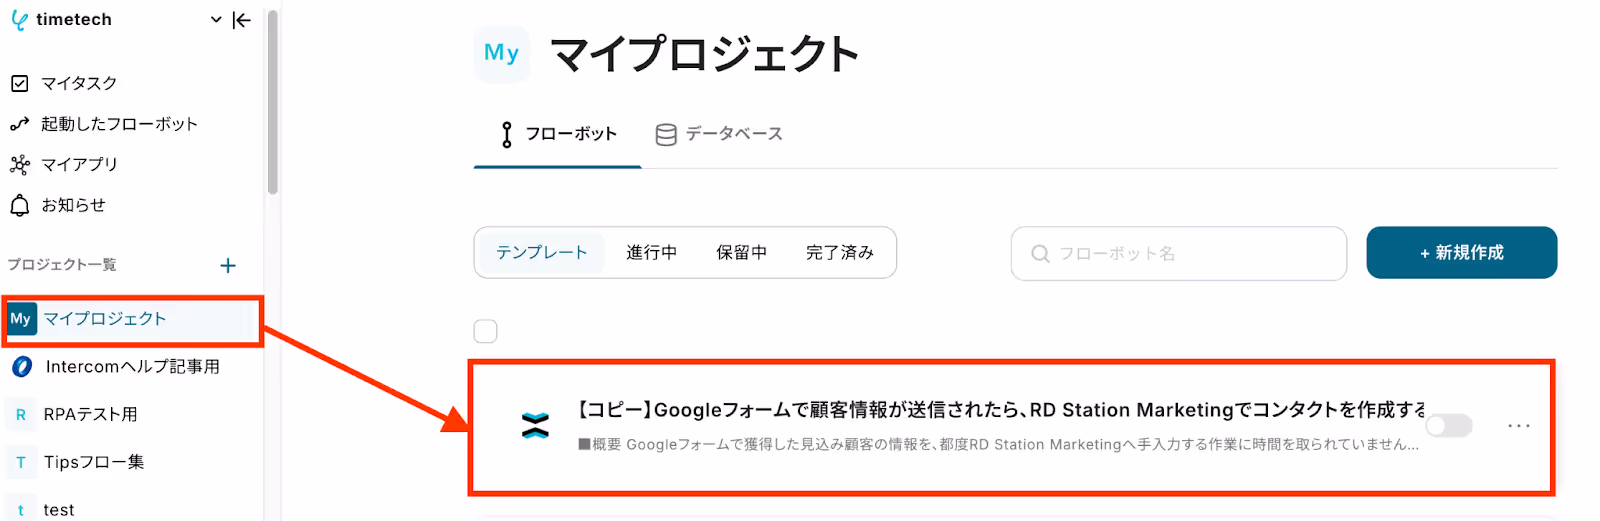The width and height of the screenshot is (1600, 521).
Task: Click the プロジェクト一覧 section label
Action: click(62, 265)
